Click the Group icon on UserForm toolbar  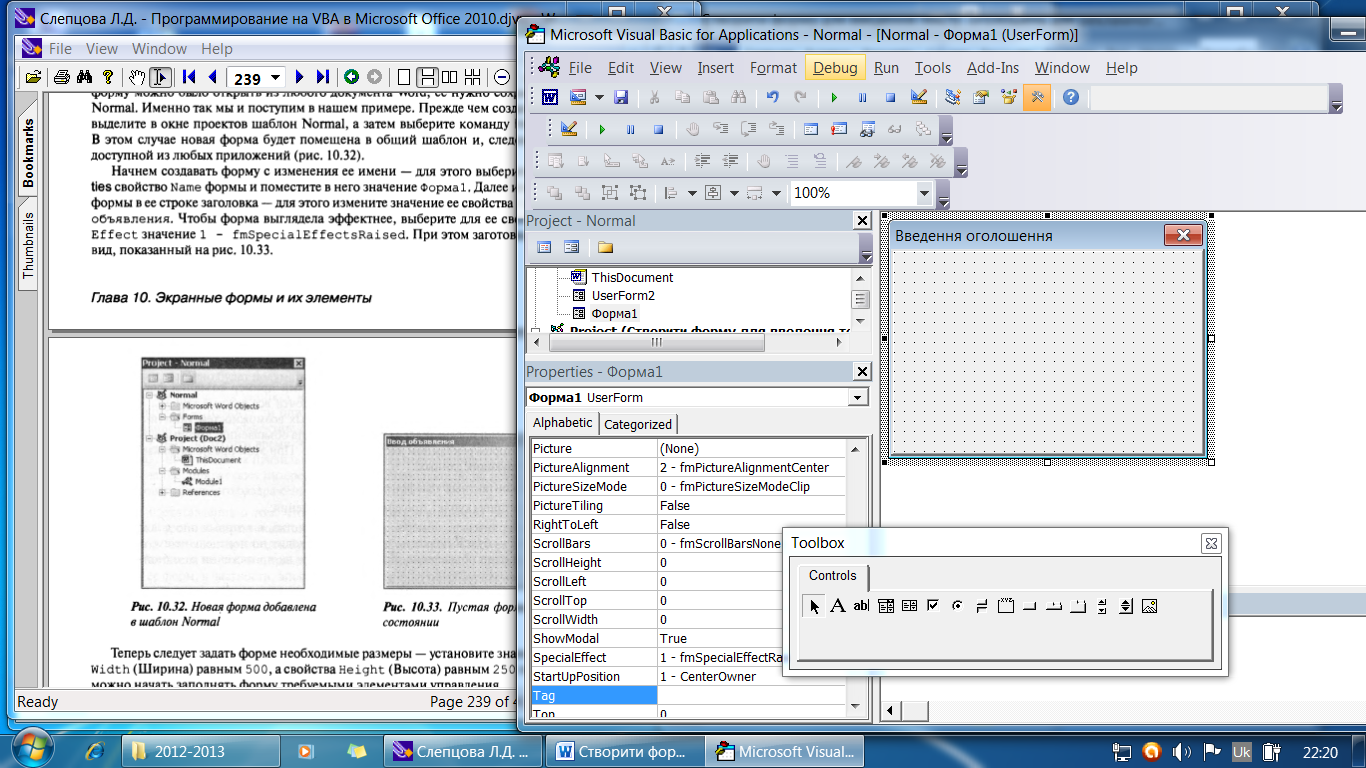coord(610,193)
